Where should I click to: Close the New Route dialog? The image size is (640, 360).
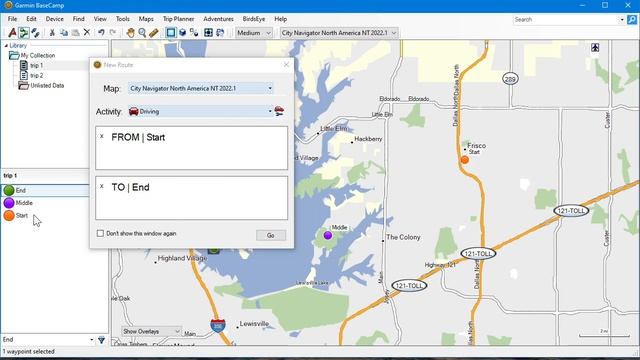click(x=286, y=64)
